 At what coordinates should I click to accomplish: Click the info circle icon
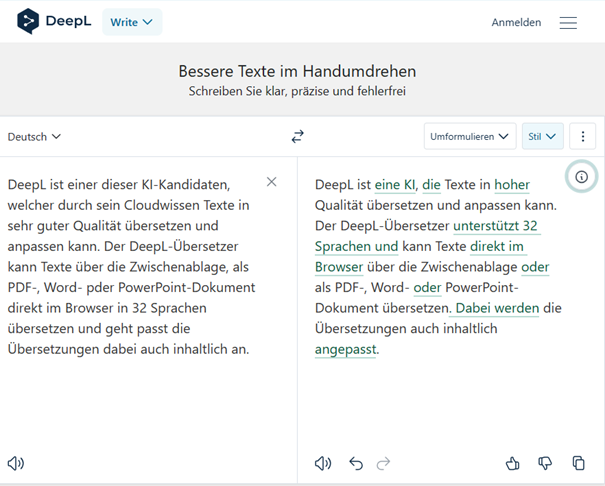click(x=581, y=177)
